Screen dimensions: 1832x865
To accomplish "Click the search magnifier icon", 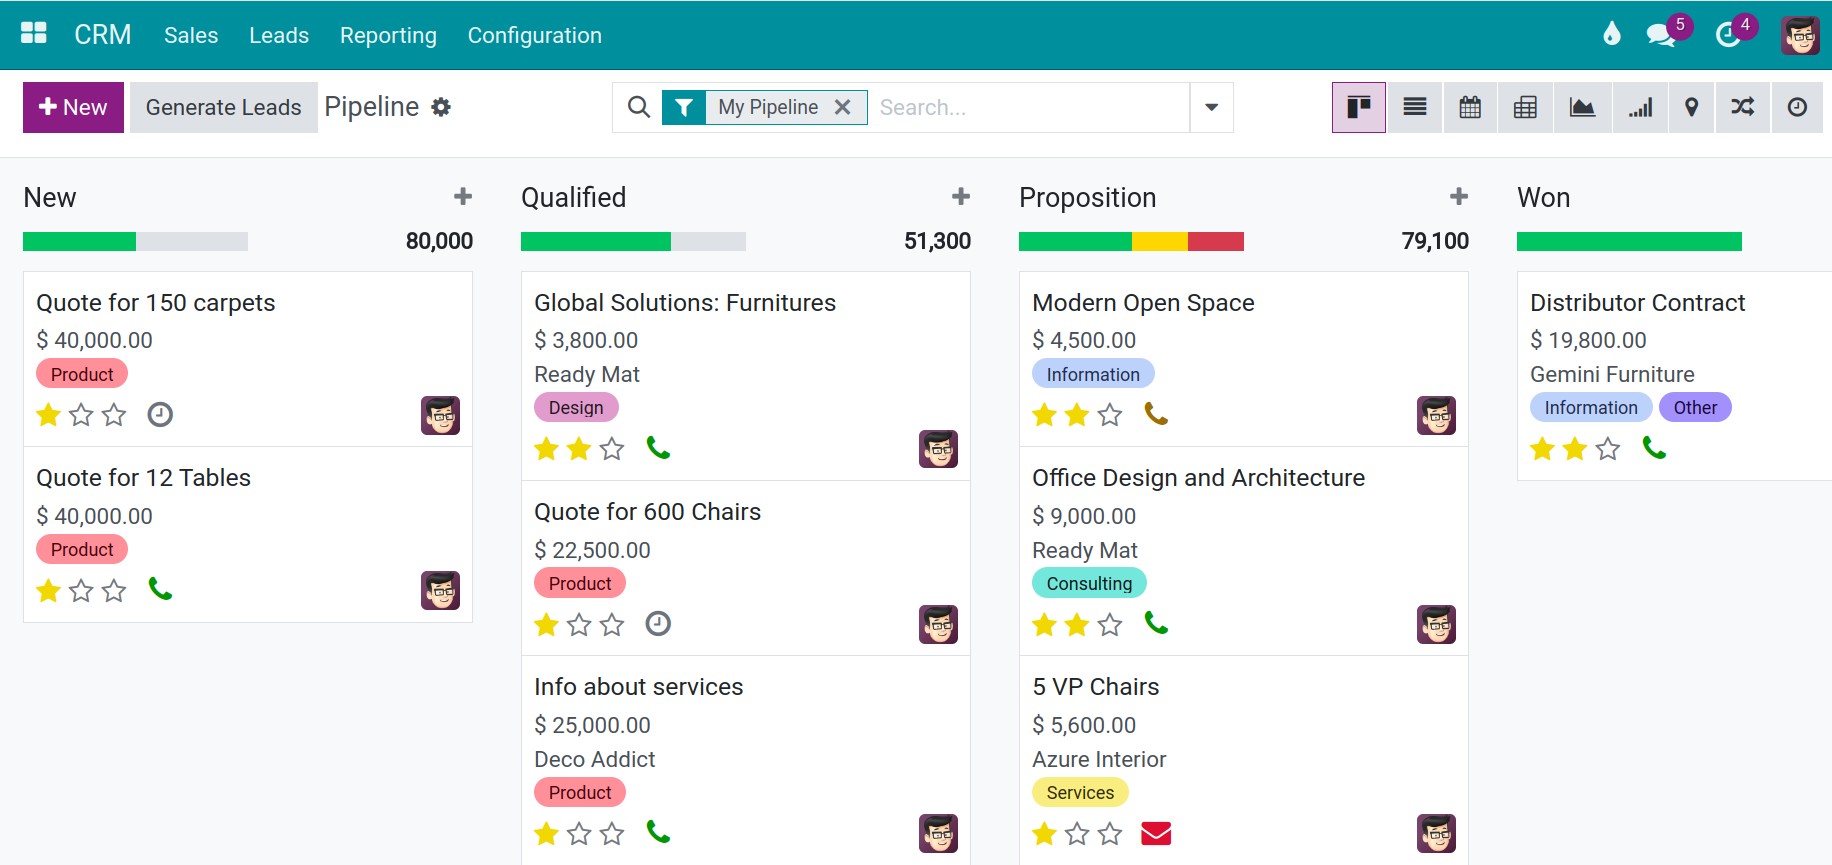I will tap(638, 107).
